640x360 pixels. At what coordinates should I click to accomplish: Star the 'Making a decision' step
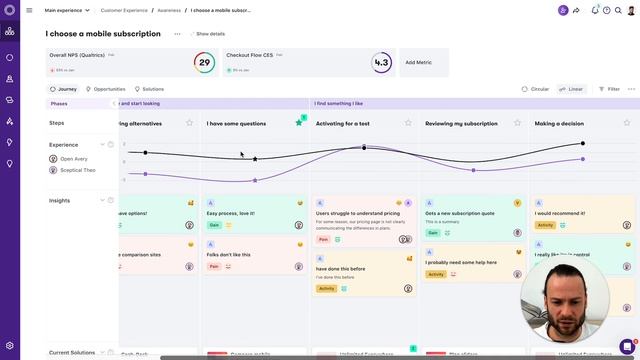tap(627, 122)
